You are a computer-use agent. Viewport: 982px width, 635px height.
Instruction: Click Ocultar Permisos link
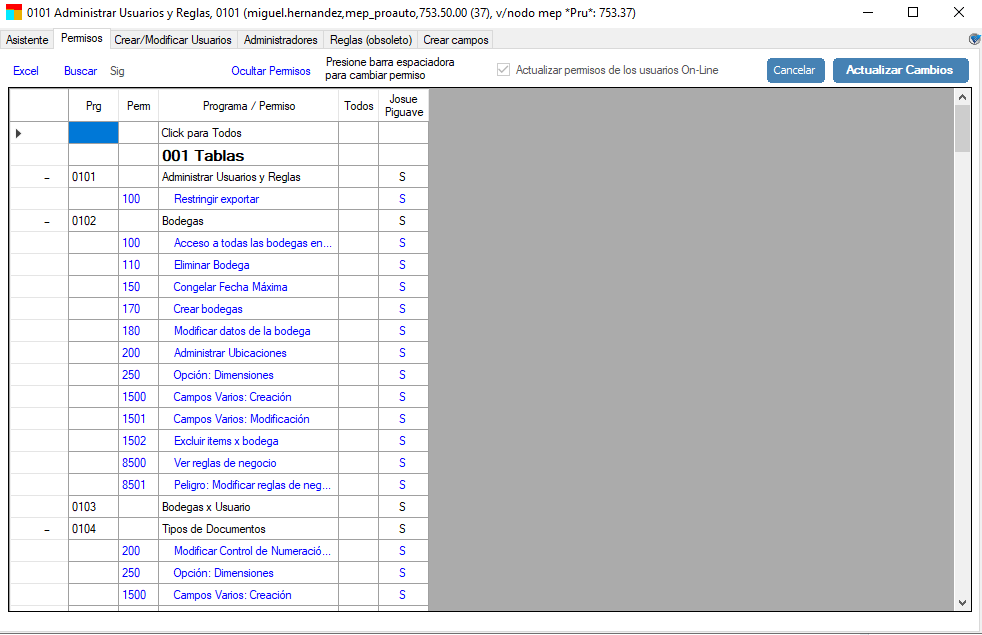[x=271, y=71]
